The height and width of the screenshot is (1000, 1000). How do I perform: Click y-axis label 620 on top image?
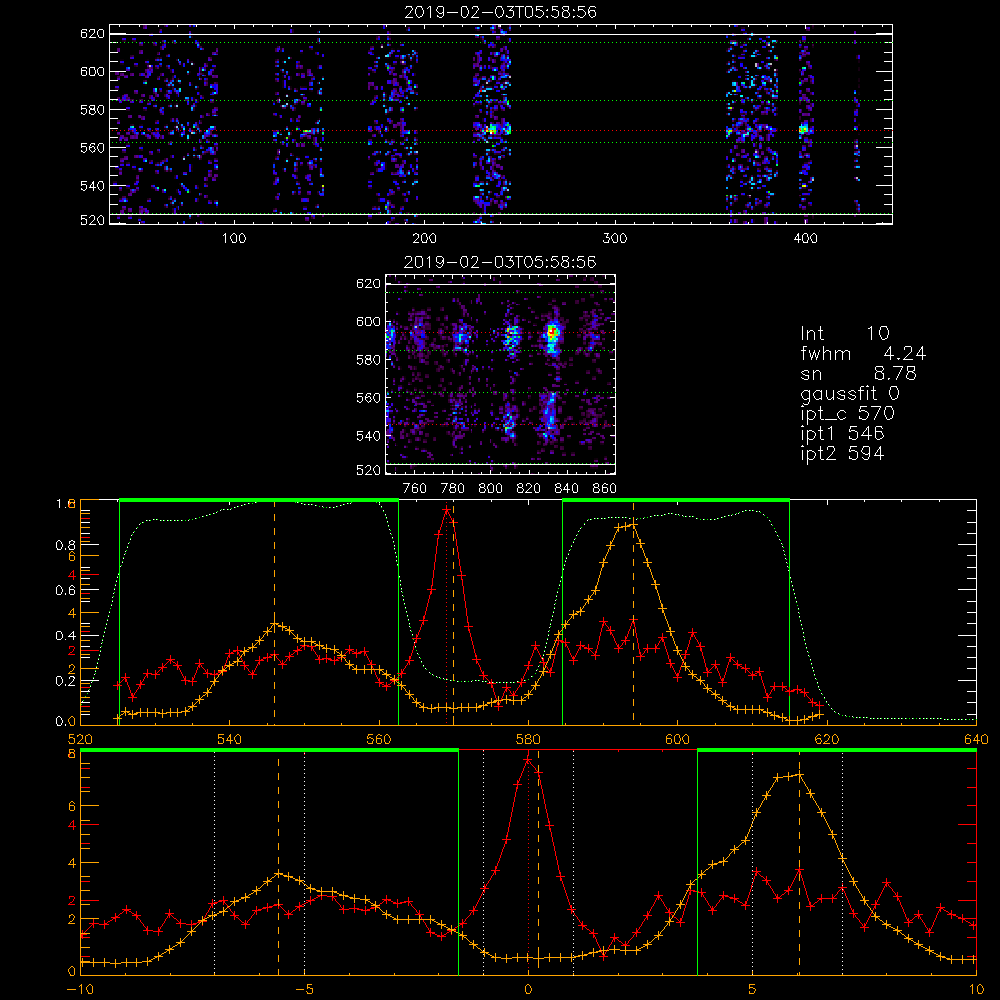(92, 34)
